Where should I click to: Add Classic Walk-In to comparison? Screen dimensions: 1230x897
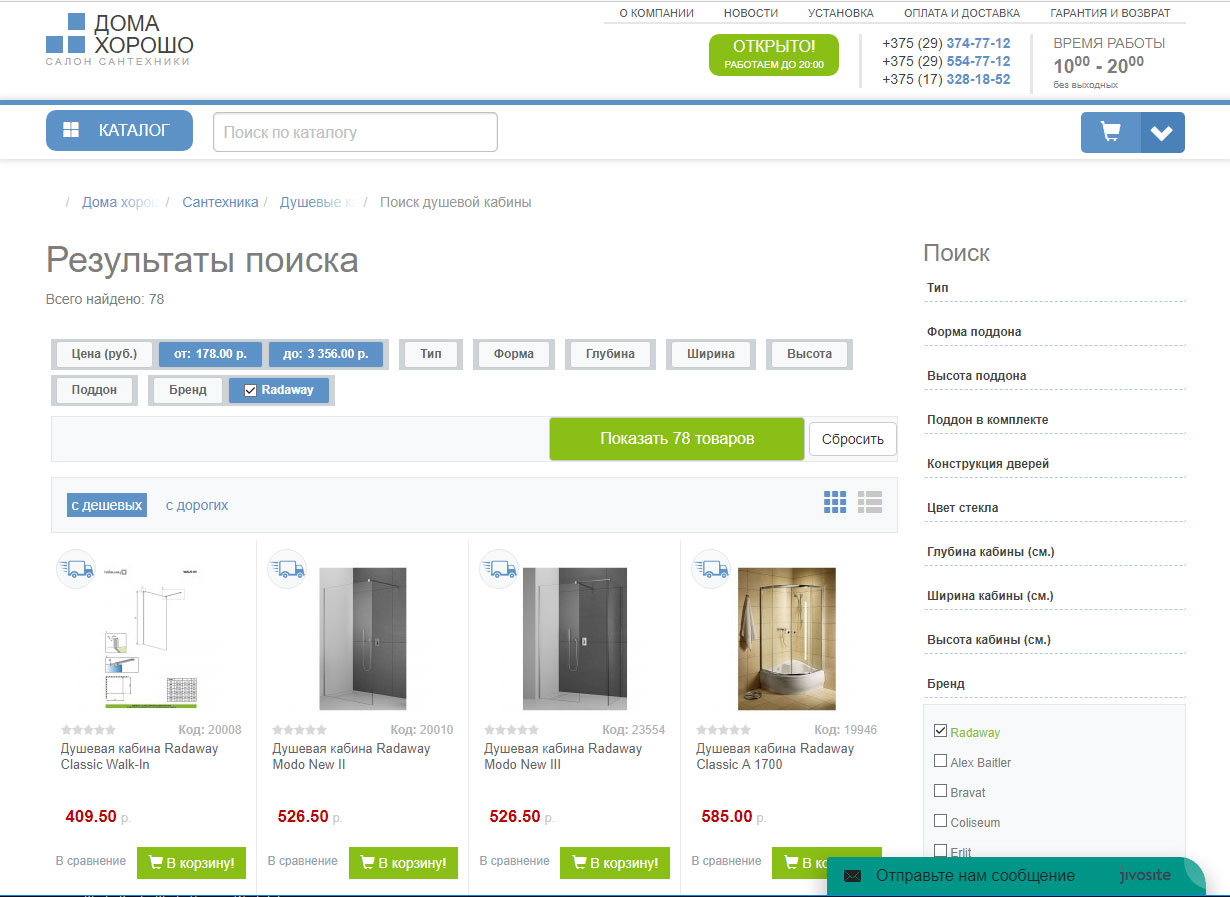point(91,861)
